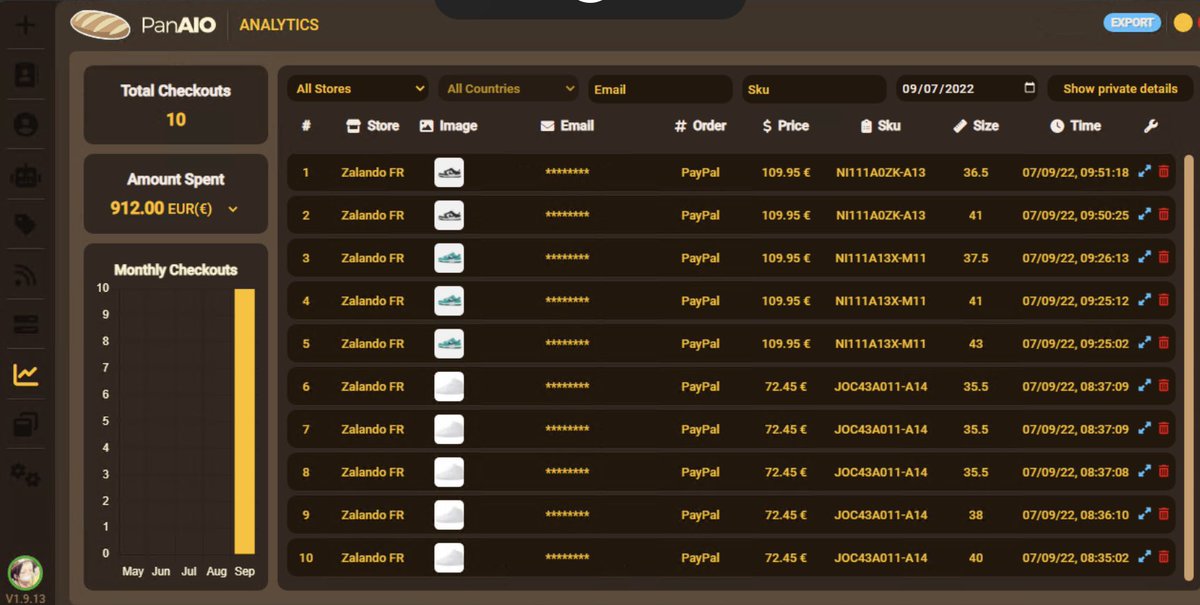
Task: Delete row 4 checkout at 09:25:12
Action: click(x=1163, y=301)
